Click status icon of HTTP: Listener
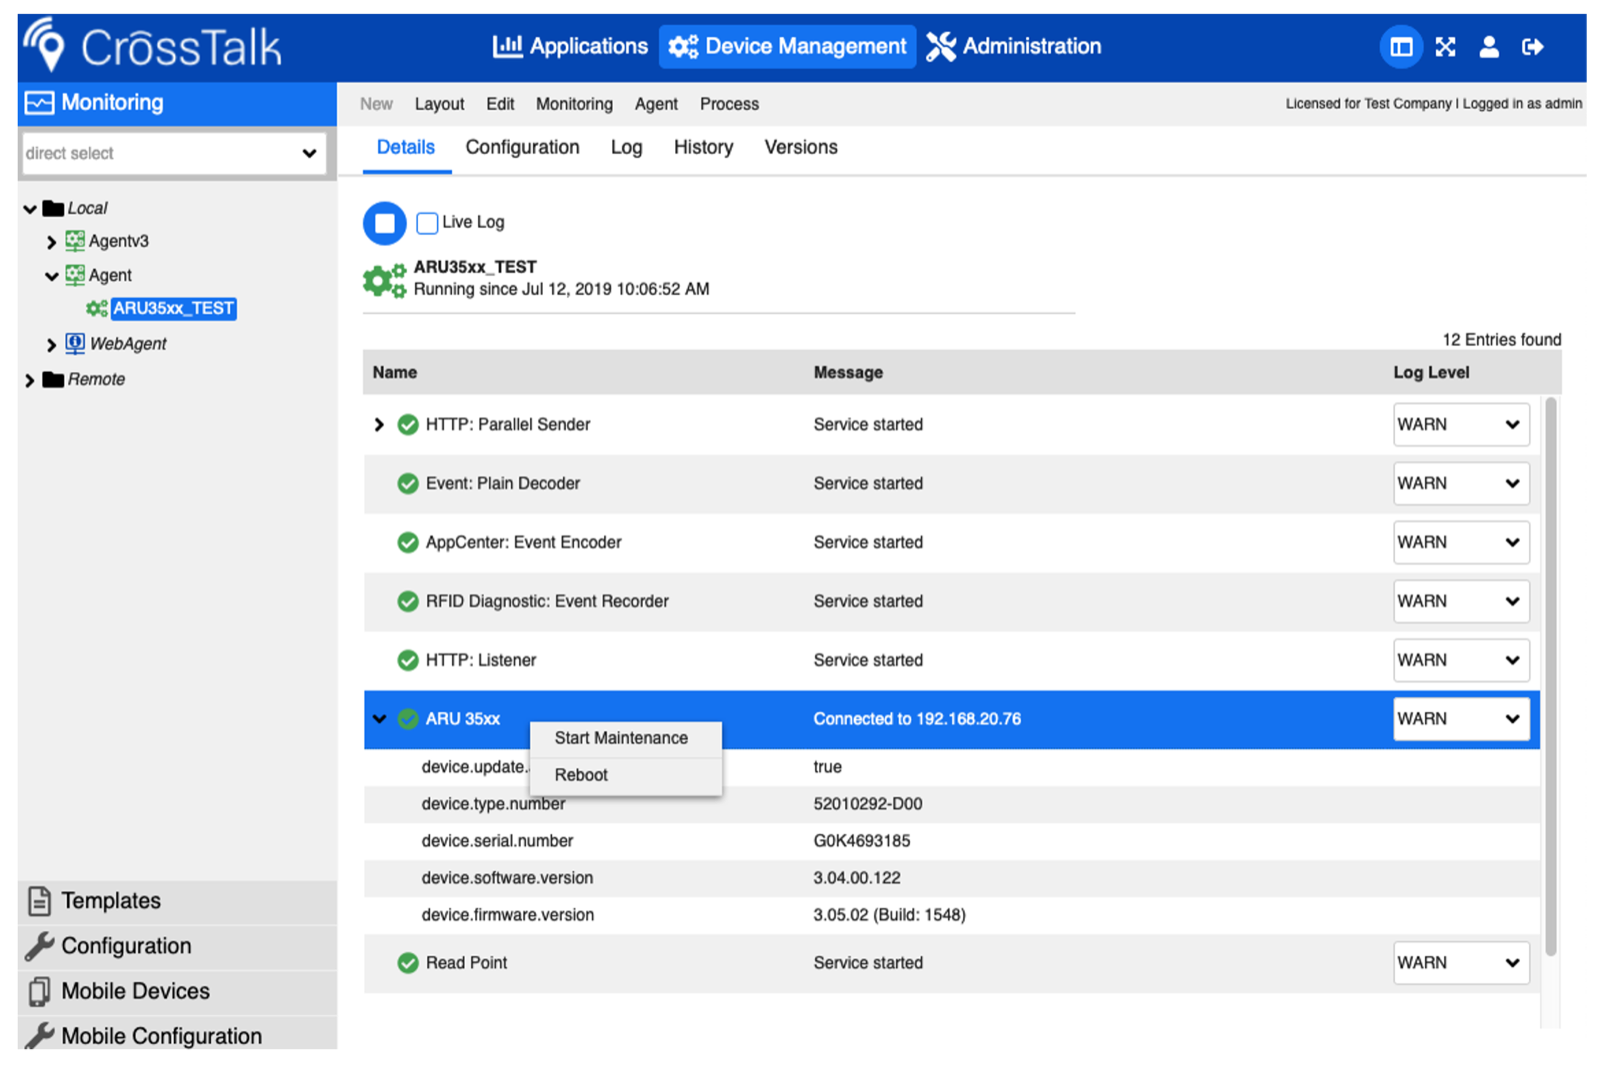This screenshot has height=1069, width=1600. point(408,661)
